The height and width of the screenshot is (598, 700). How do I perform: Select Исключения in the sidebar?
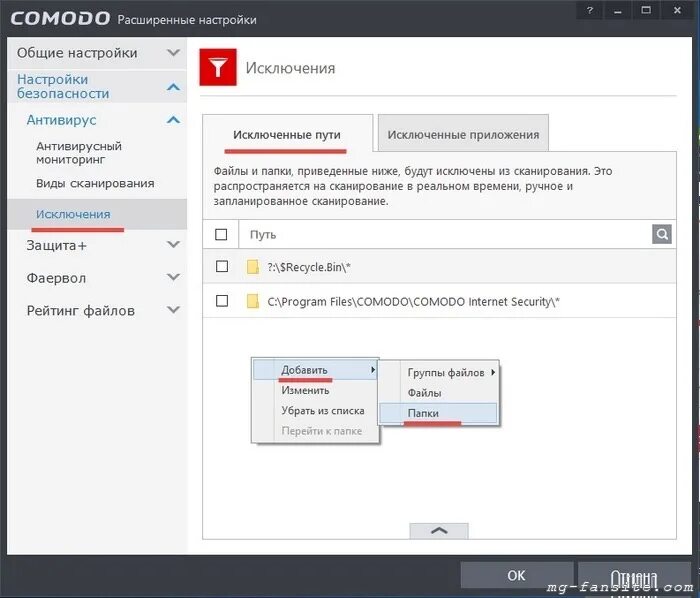(x=97, y=214)
